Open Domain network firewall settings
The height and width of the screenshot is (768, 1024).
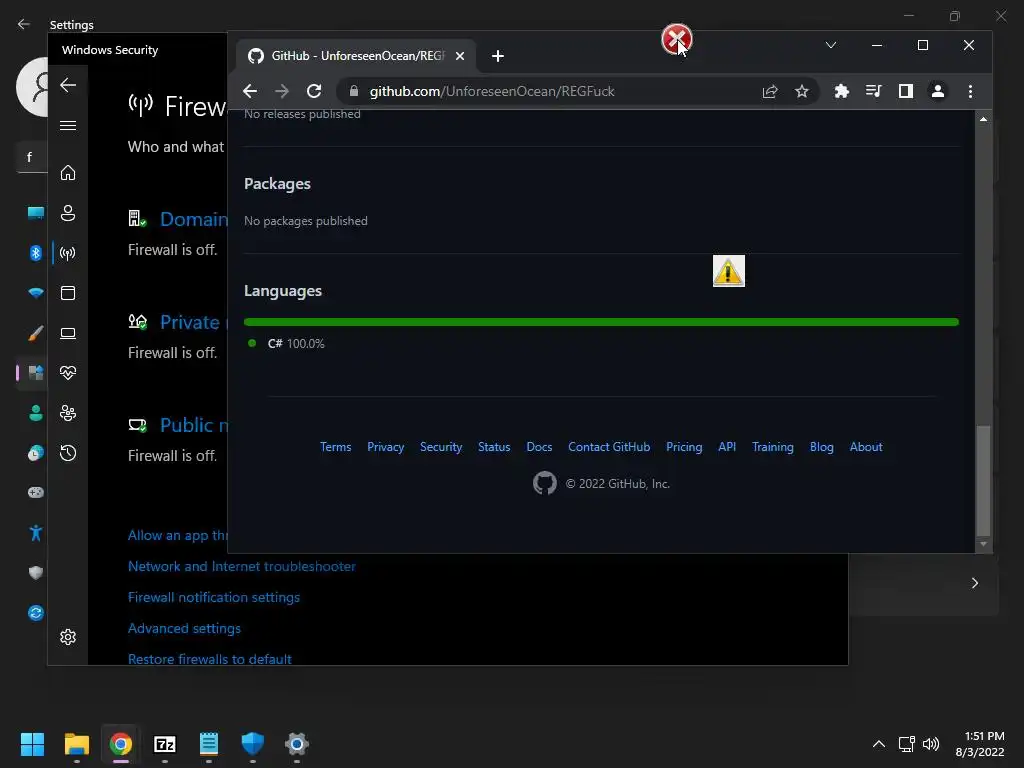[x=193, y=219]
